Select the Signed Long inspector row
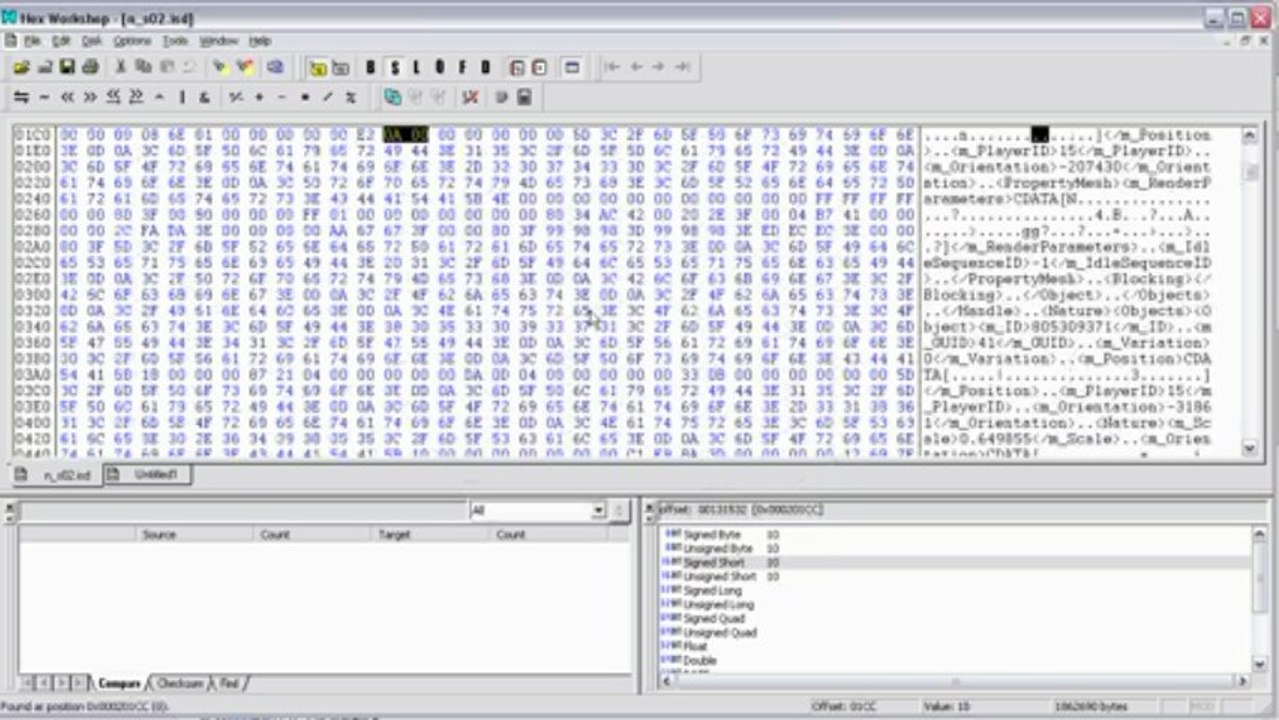The width and height of the screenshot is (1279, 720). point(955,591)
